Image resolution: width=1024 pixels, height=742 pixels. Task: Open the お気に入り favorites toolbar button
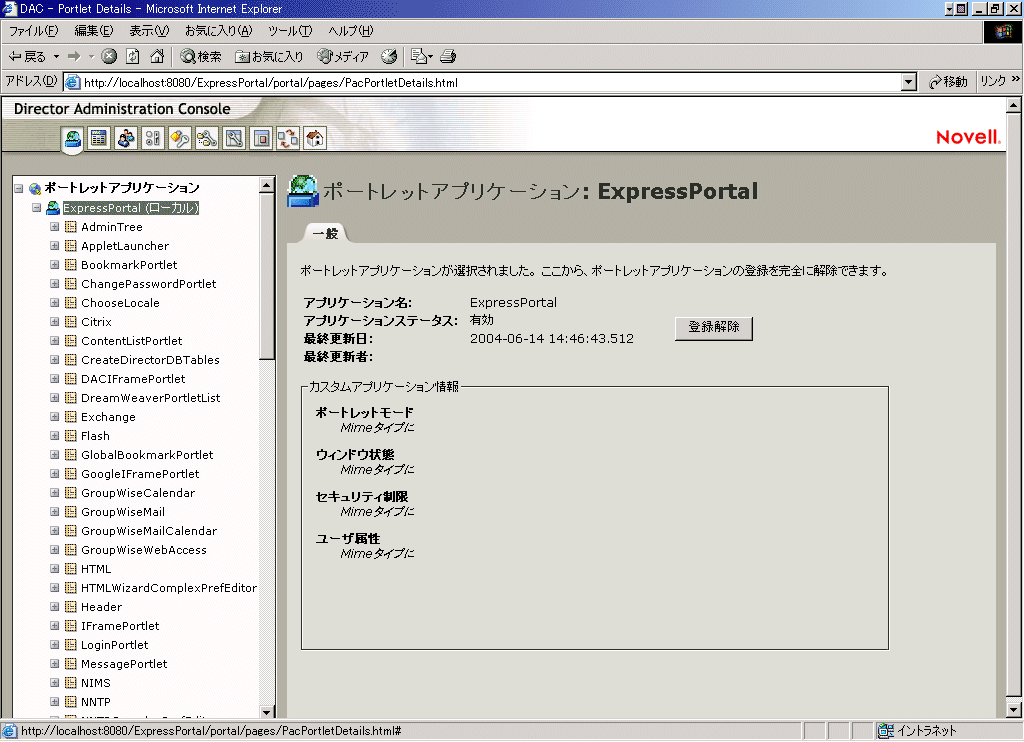pos(269,57)
